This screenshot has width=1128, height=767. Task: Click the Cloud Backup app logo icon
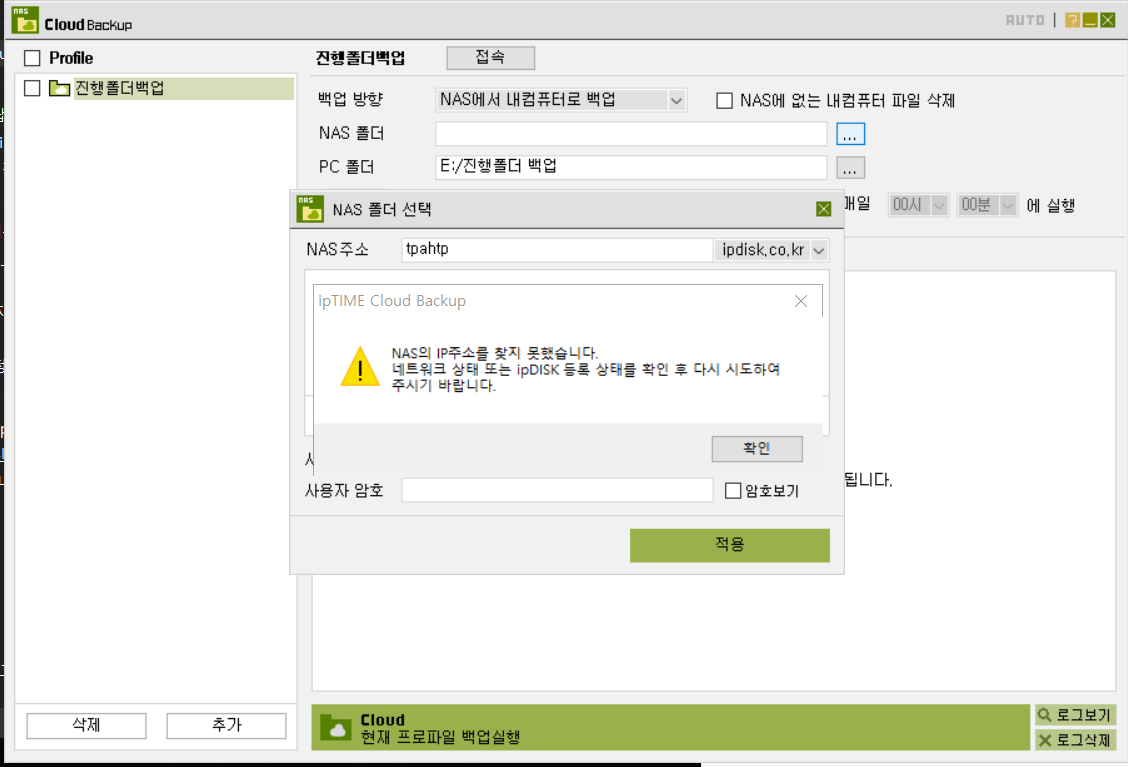(x=25, y=20)
